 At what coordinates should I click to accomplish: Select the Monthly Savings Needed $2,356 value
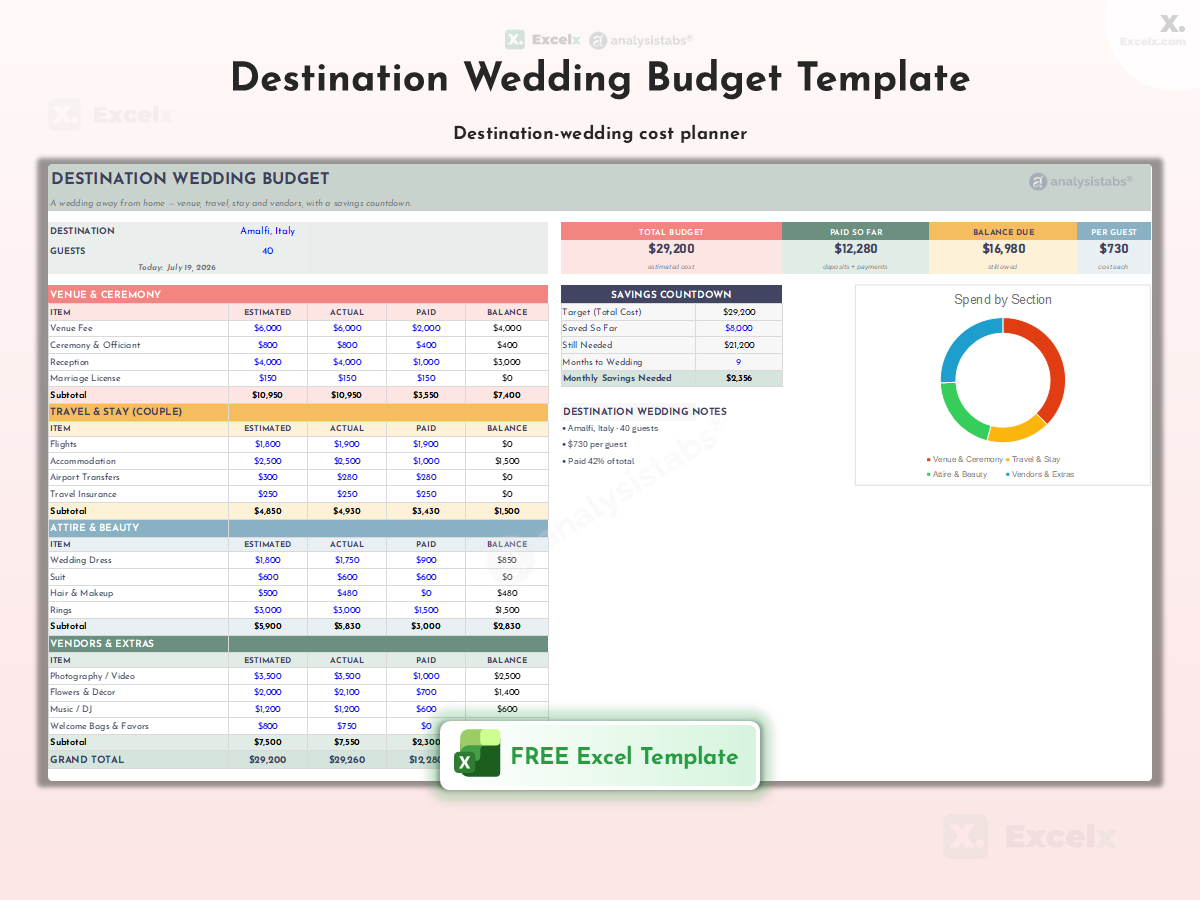[739, 378]
